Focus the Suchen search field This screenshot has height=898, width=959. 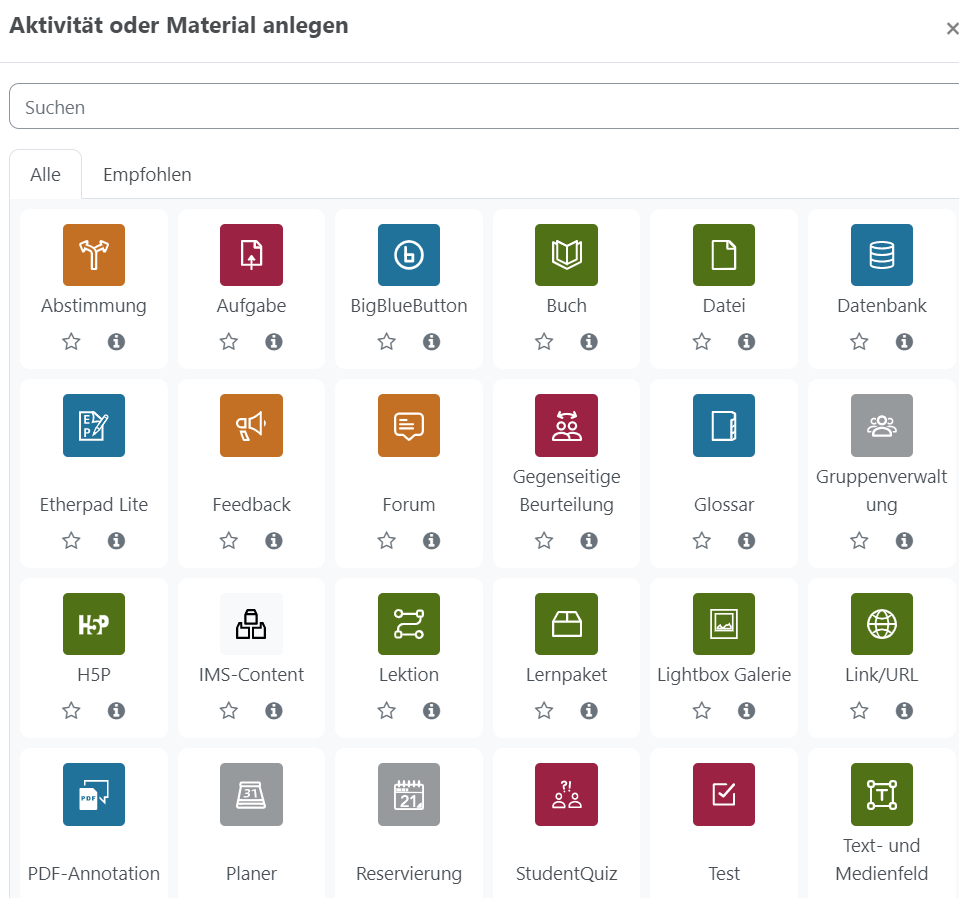pyautogui.click(x=480, y=107)
